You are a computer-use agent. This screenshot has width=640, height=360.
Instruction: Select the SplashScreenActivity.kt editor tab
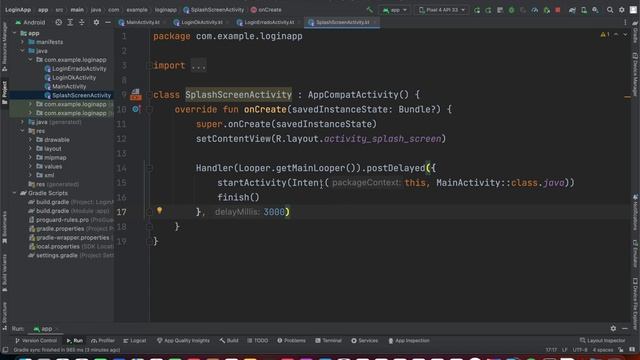point(341,22)
